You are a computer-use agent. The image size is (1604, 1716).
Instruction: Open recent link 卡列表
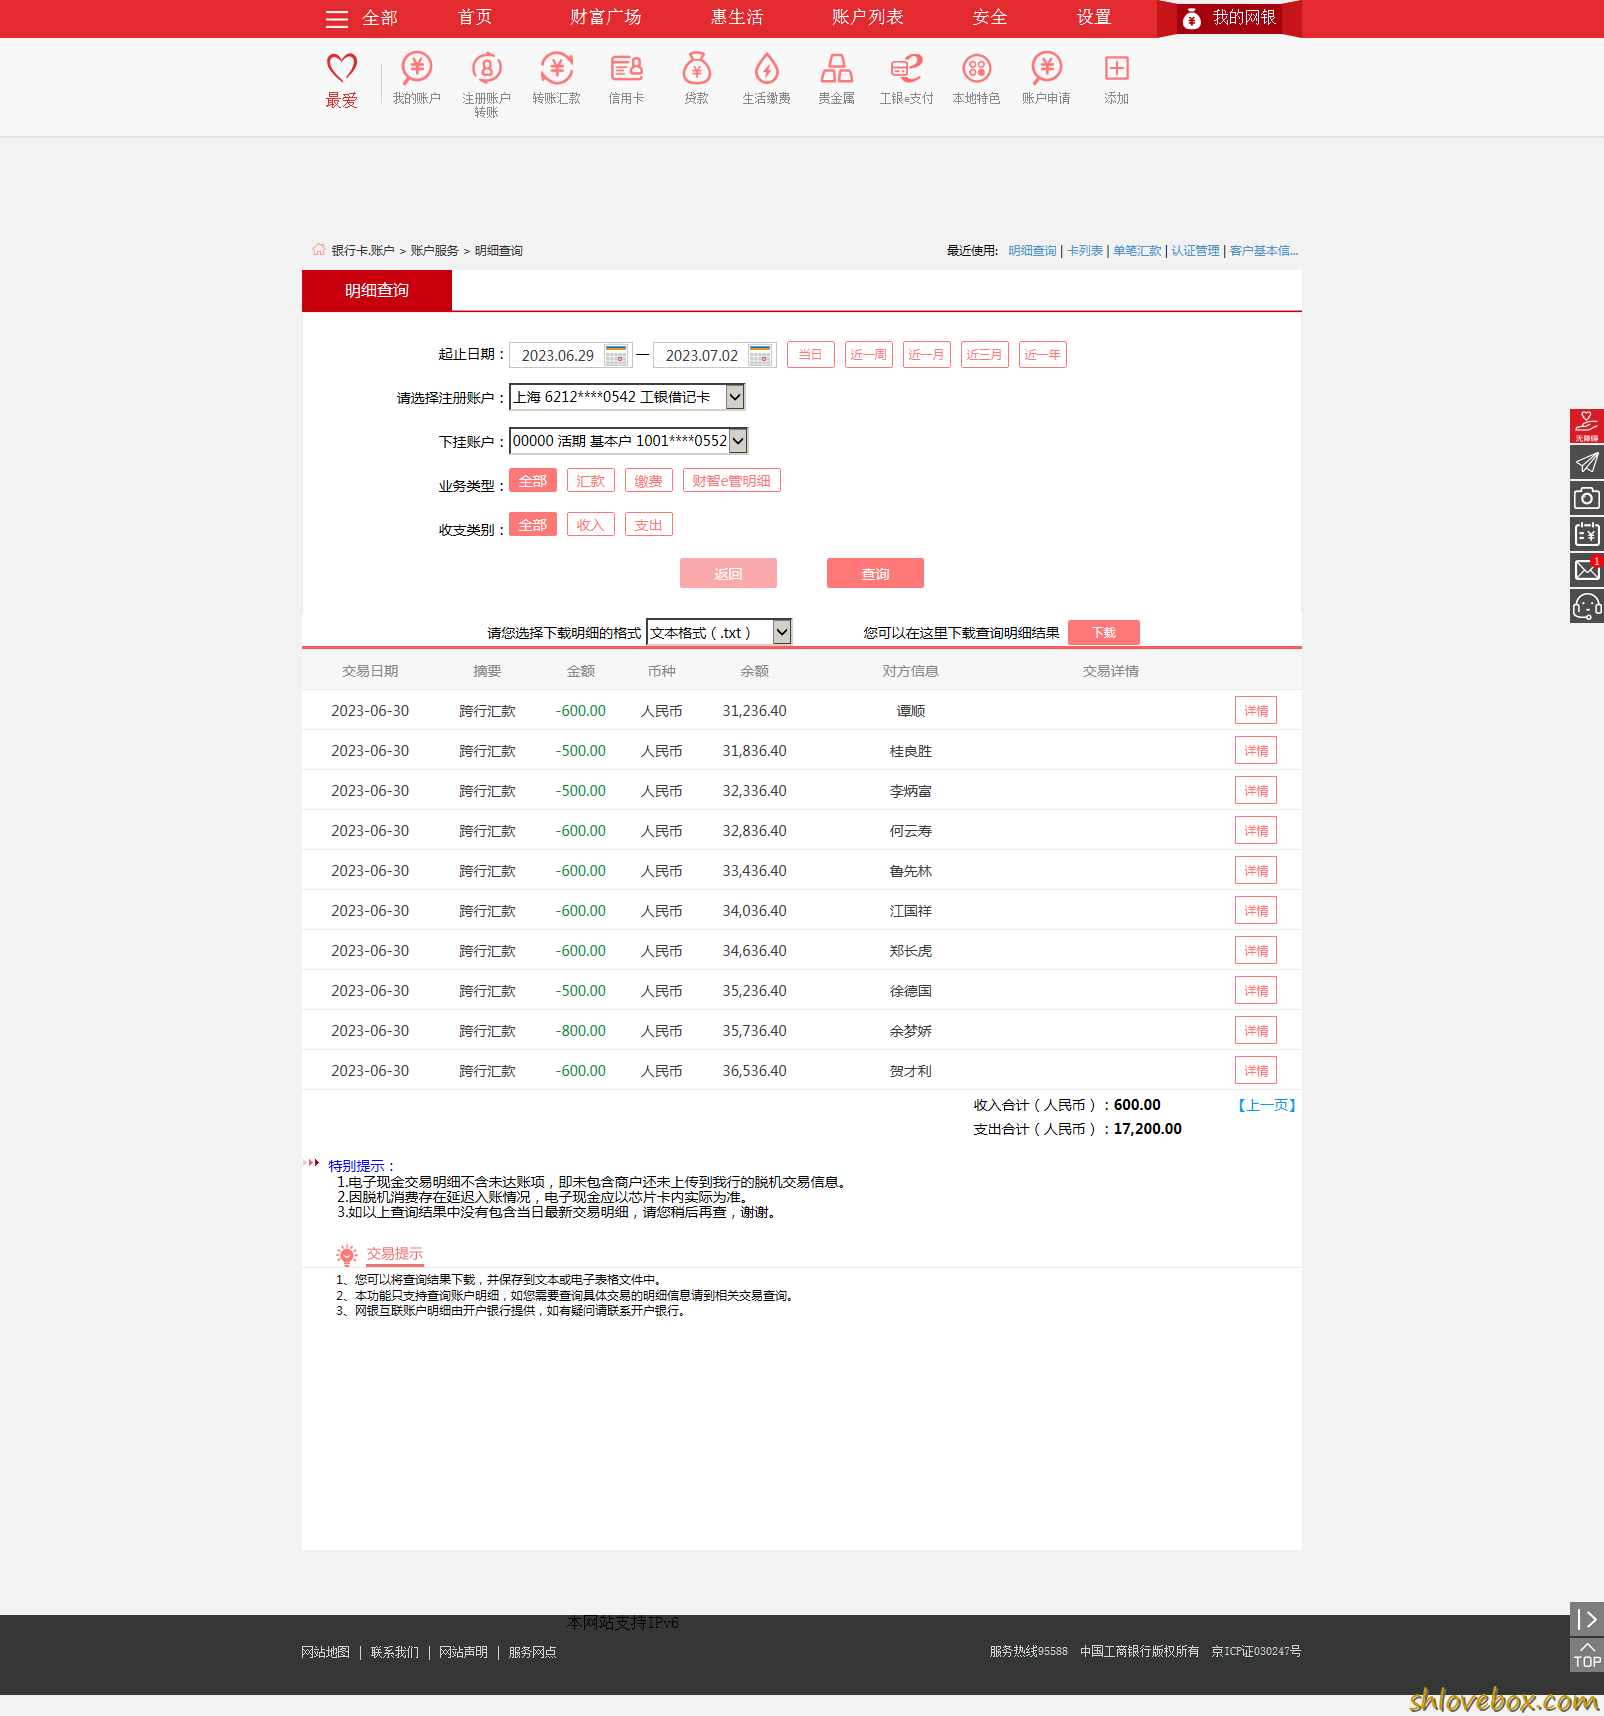(1085, 251)
